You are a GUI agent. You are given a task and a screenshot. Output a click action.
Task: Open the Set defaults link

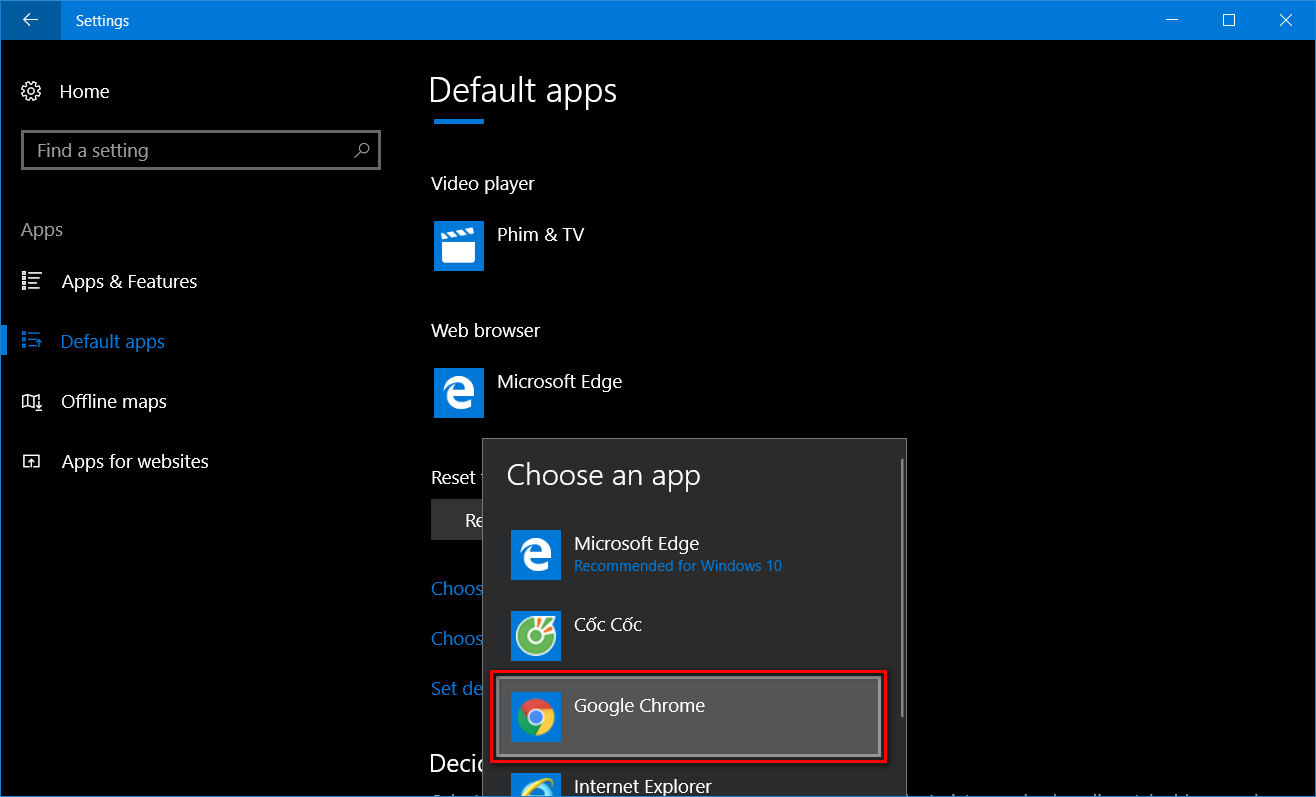457,688
